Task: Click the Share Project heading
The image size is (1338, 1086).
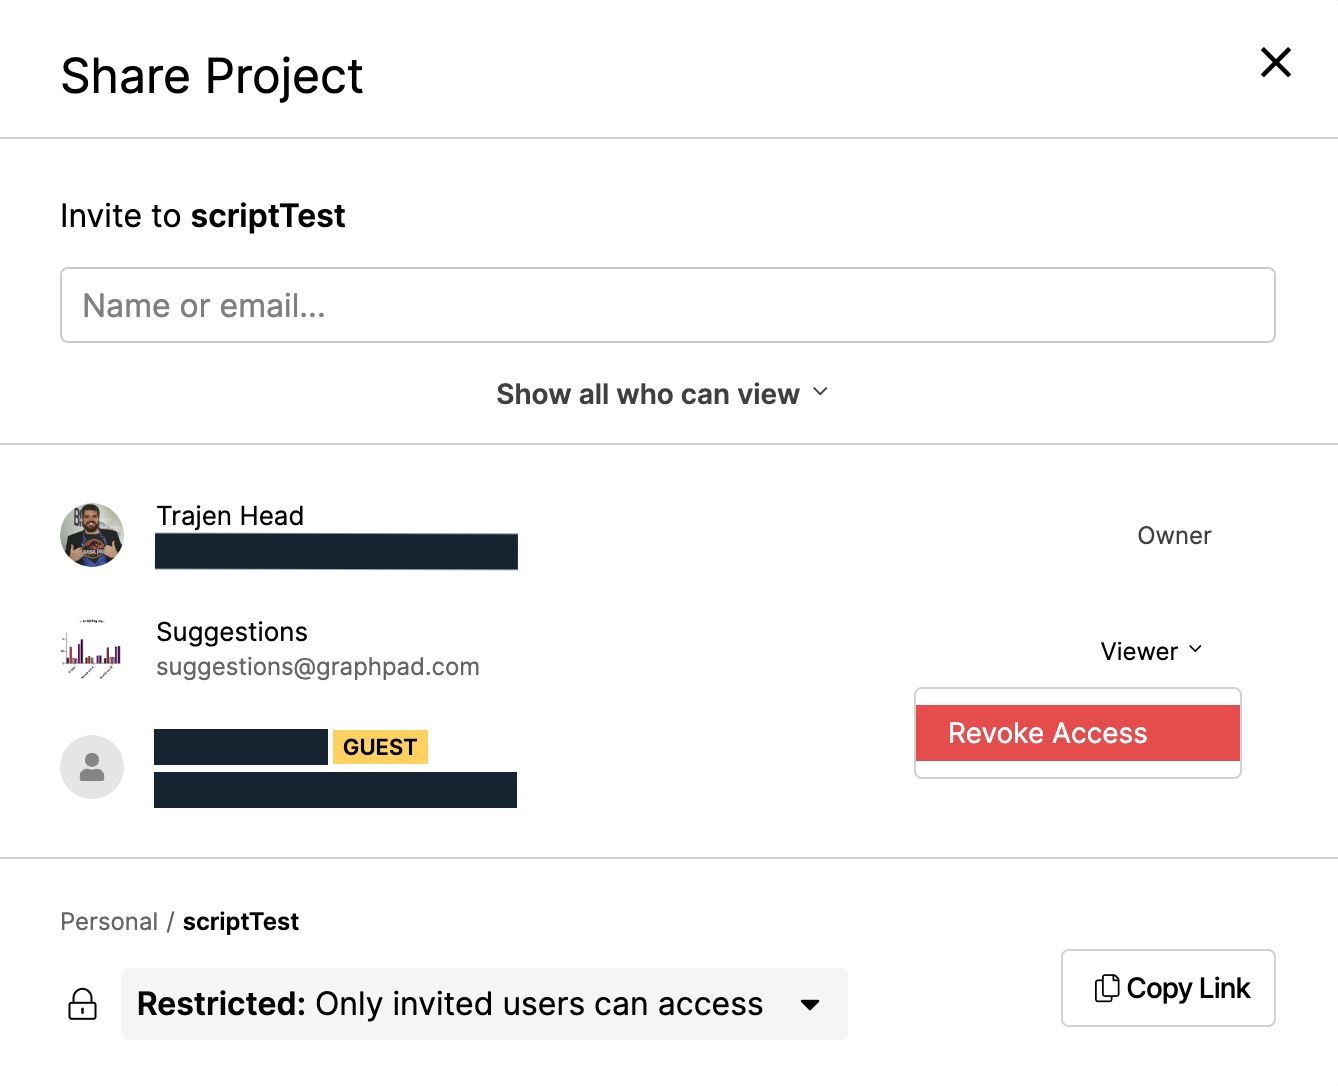Action: click(x=212, y=76)
